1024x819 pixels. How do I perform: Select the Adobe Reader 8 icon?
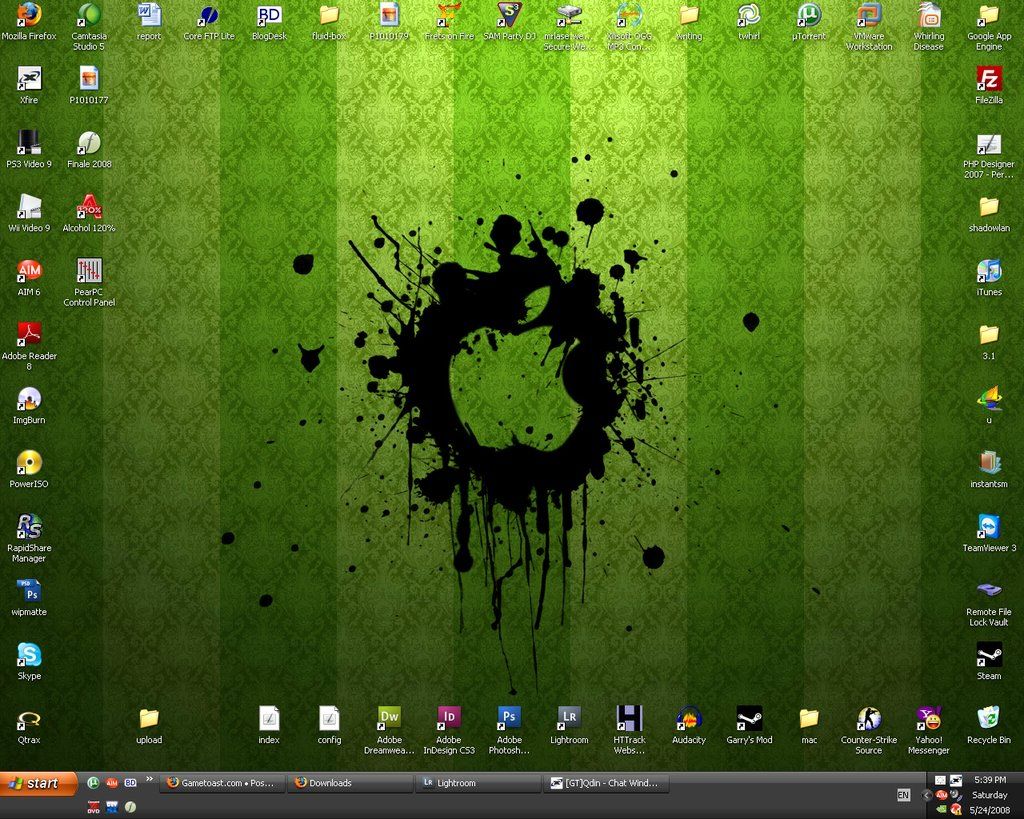coord(29,346)
